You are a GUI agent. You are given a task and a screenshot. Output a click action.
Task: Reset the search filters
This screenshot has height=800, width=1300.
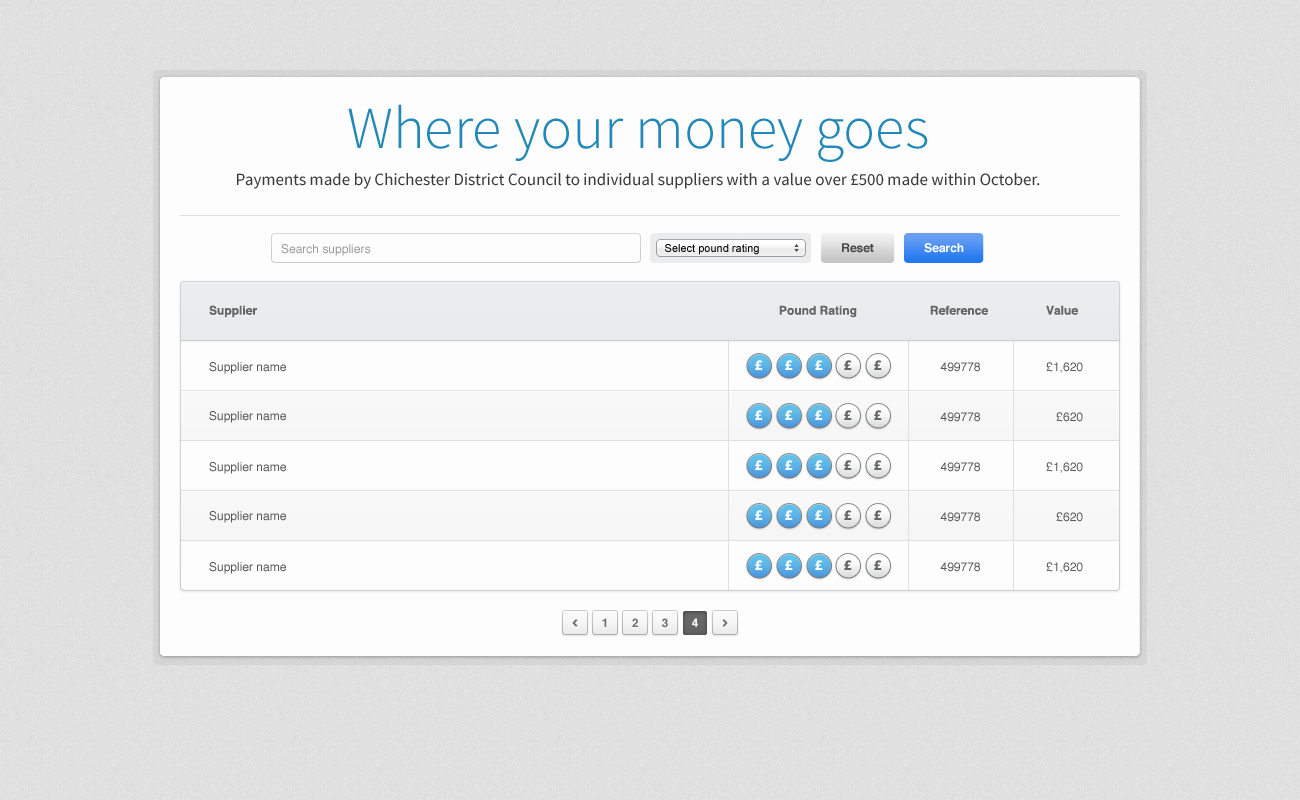[x=857, y=248]
